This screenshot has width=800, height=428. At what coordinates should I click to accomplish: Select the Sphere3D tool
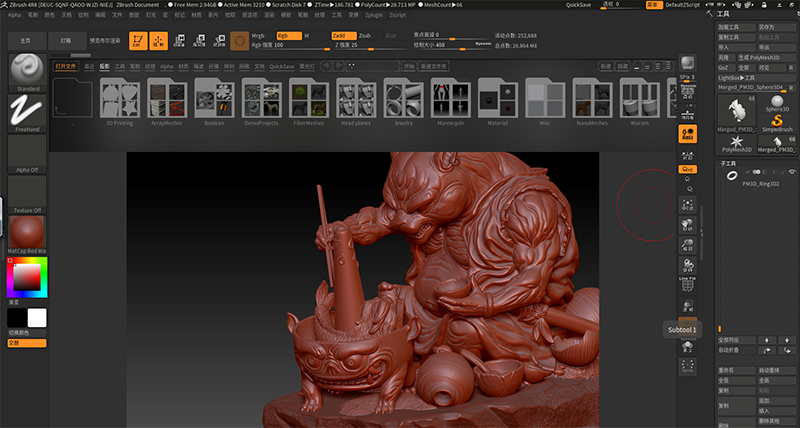(777, 104)
